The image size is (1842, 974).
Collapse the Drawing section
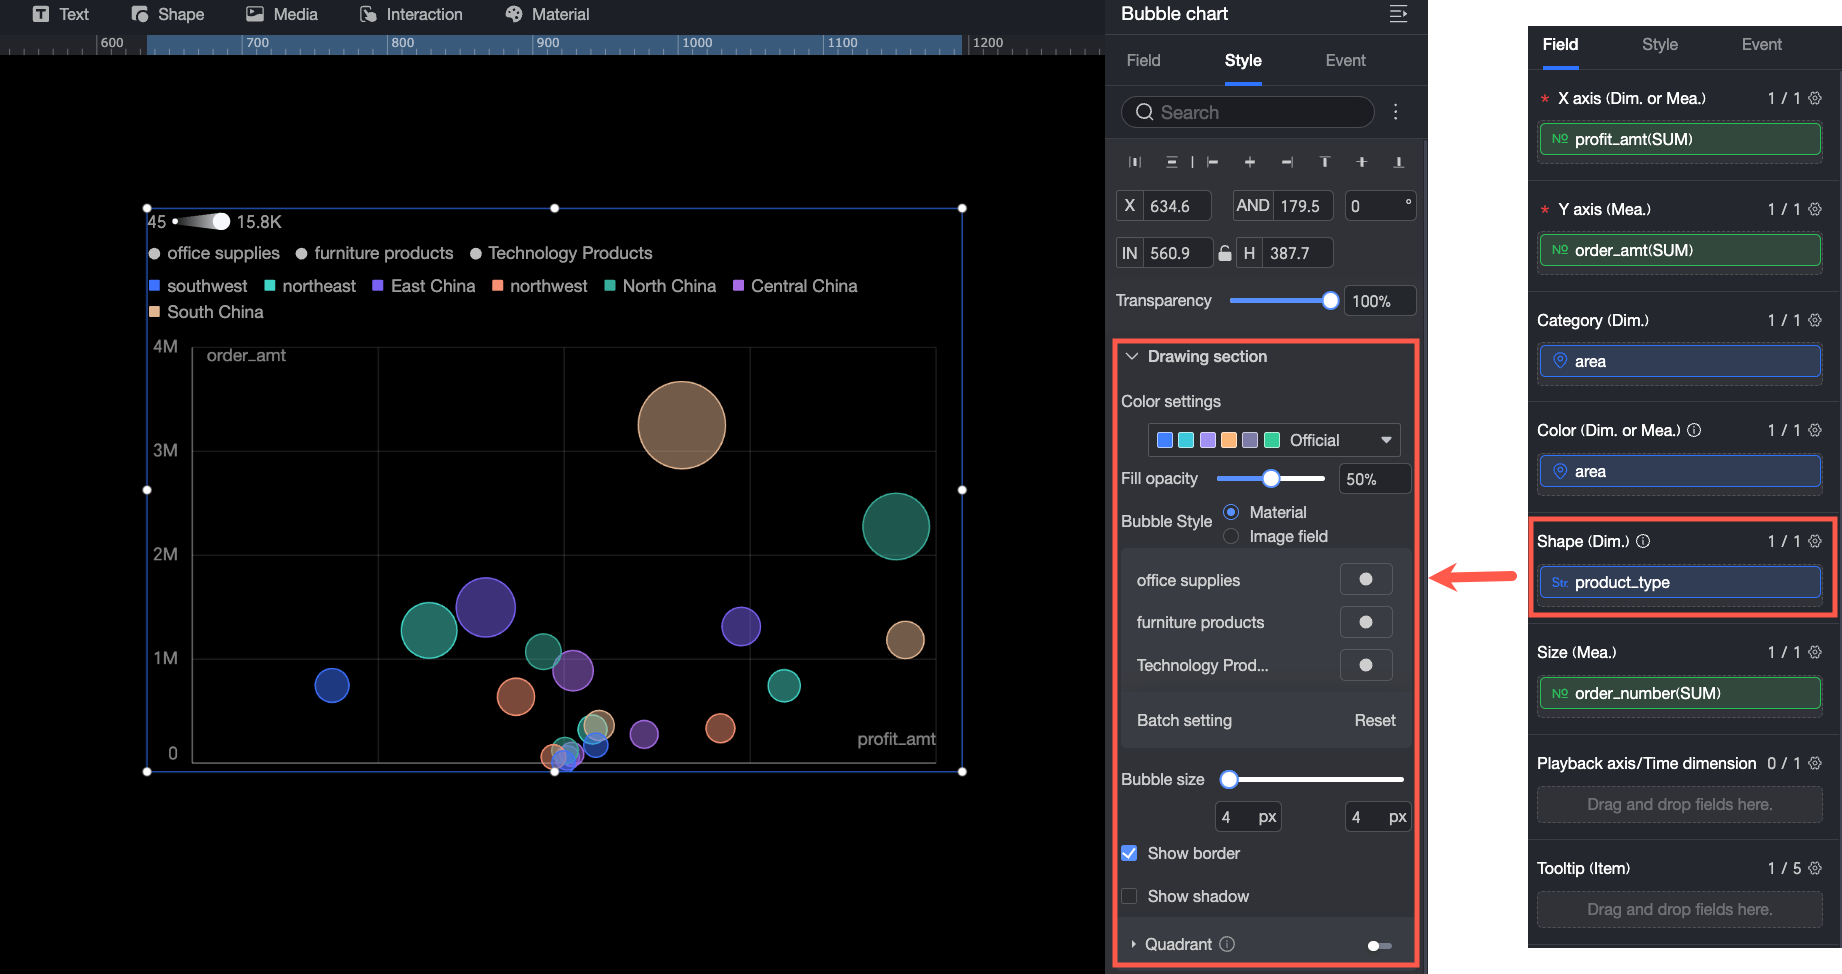point(1132,357)
